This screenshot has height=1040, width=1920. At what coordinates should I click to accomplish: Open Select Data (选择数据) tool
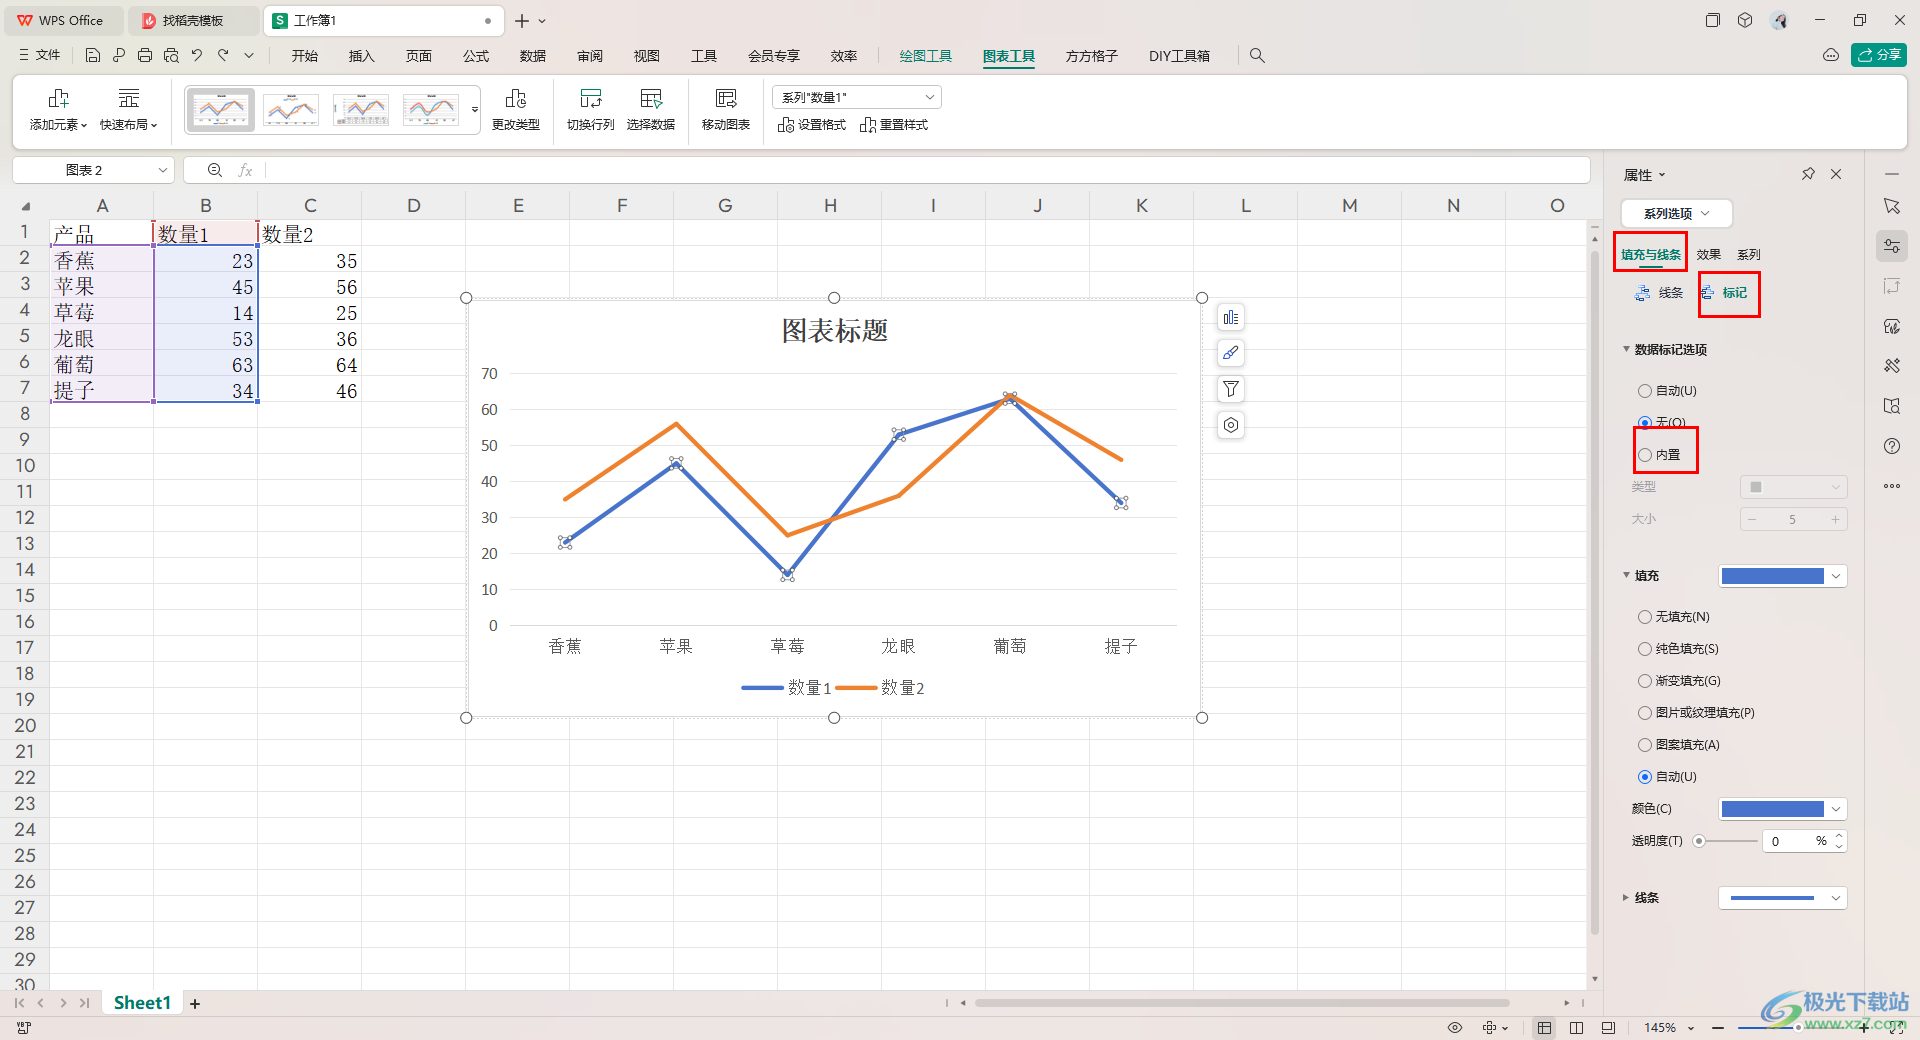click(x=651, y=109)
